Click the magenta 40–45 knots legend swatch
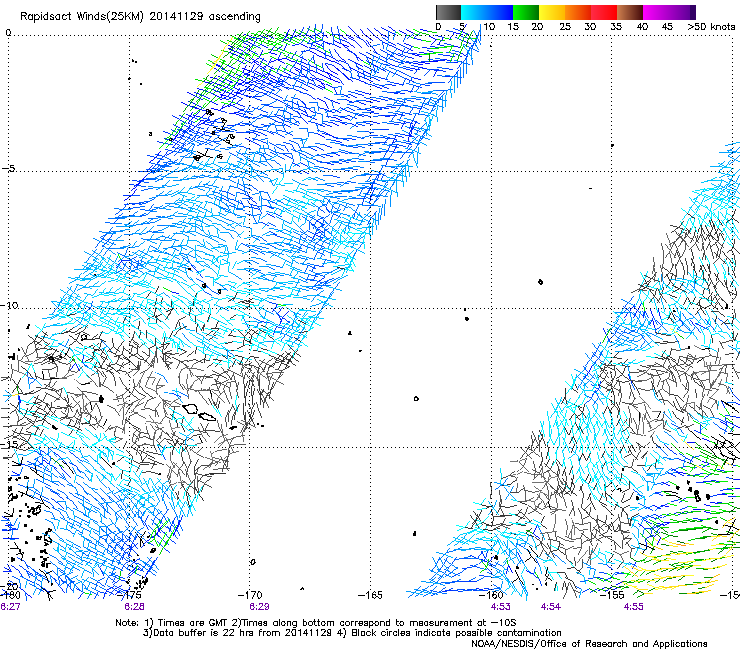The width and height of the screenshot is (740, 650). (x=656, y=12)
